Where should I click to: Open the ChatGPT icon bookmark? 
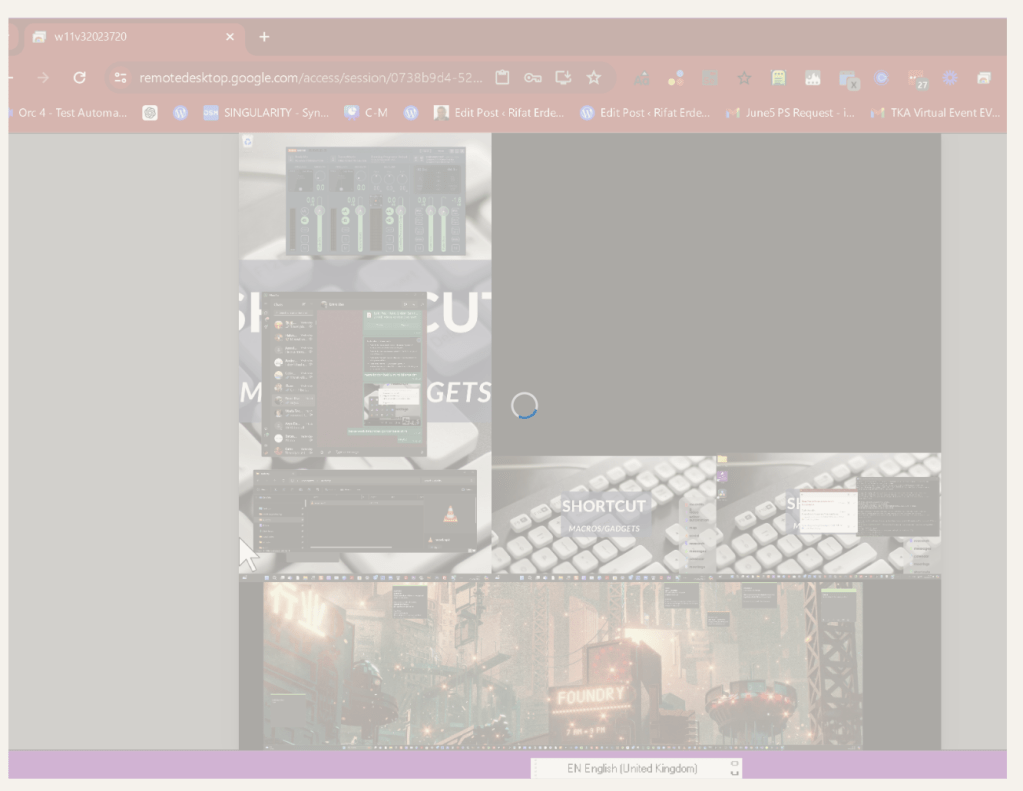150,113
